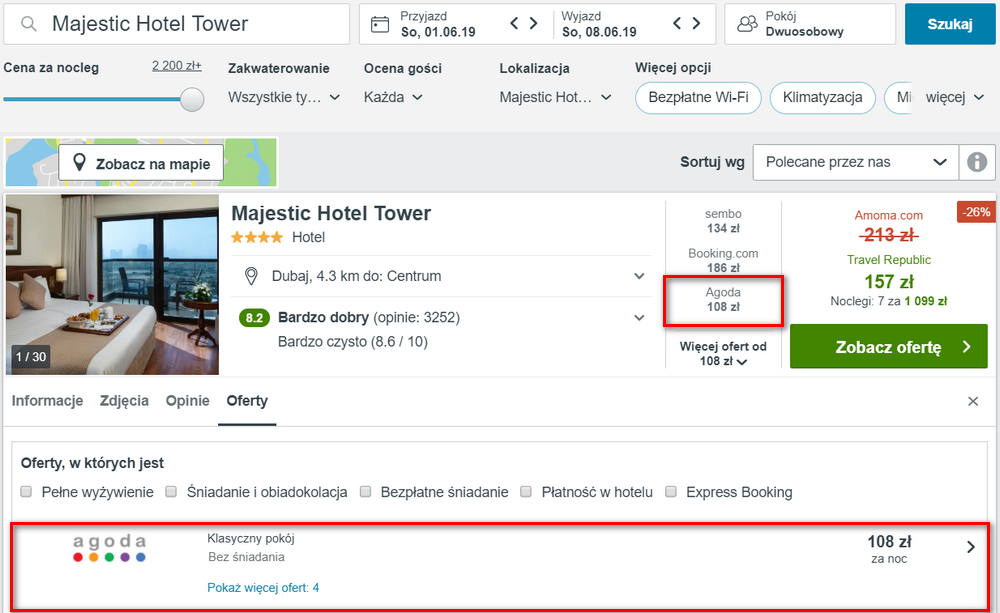Switch to the Informacje tab
The height and width of the screenshot is (613, 1000).
pyautogui.click(x=47, y=401)
